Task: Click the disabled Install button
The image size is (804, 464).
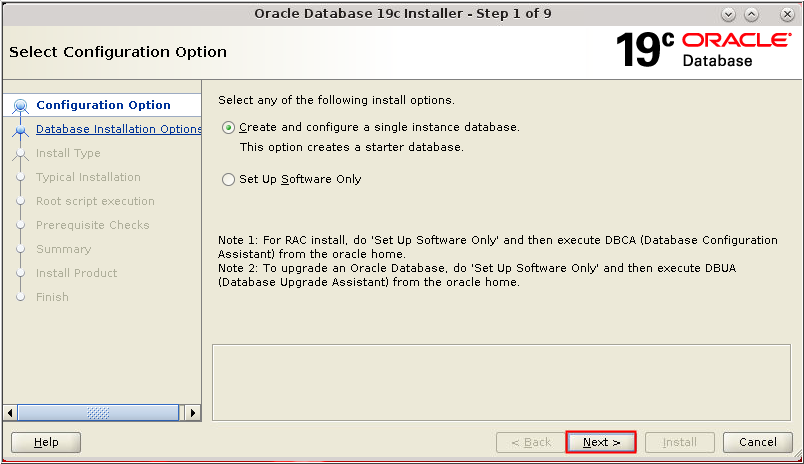Action: coord(679,442)
